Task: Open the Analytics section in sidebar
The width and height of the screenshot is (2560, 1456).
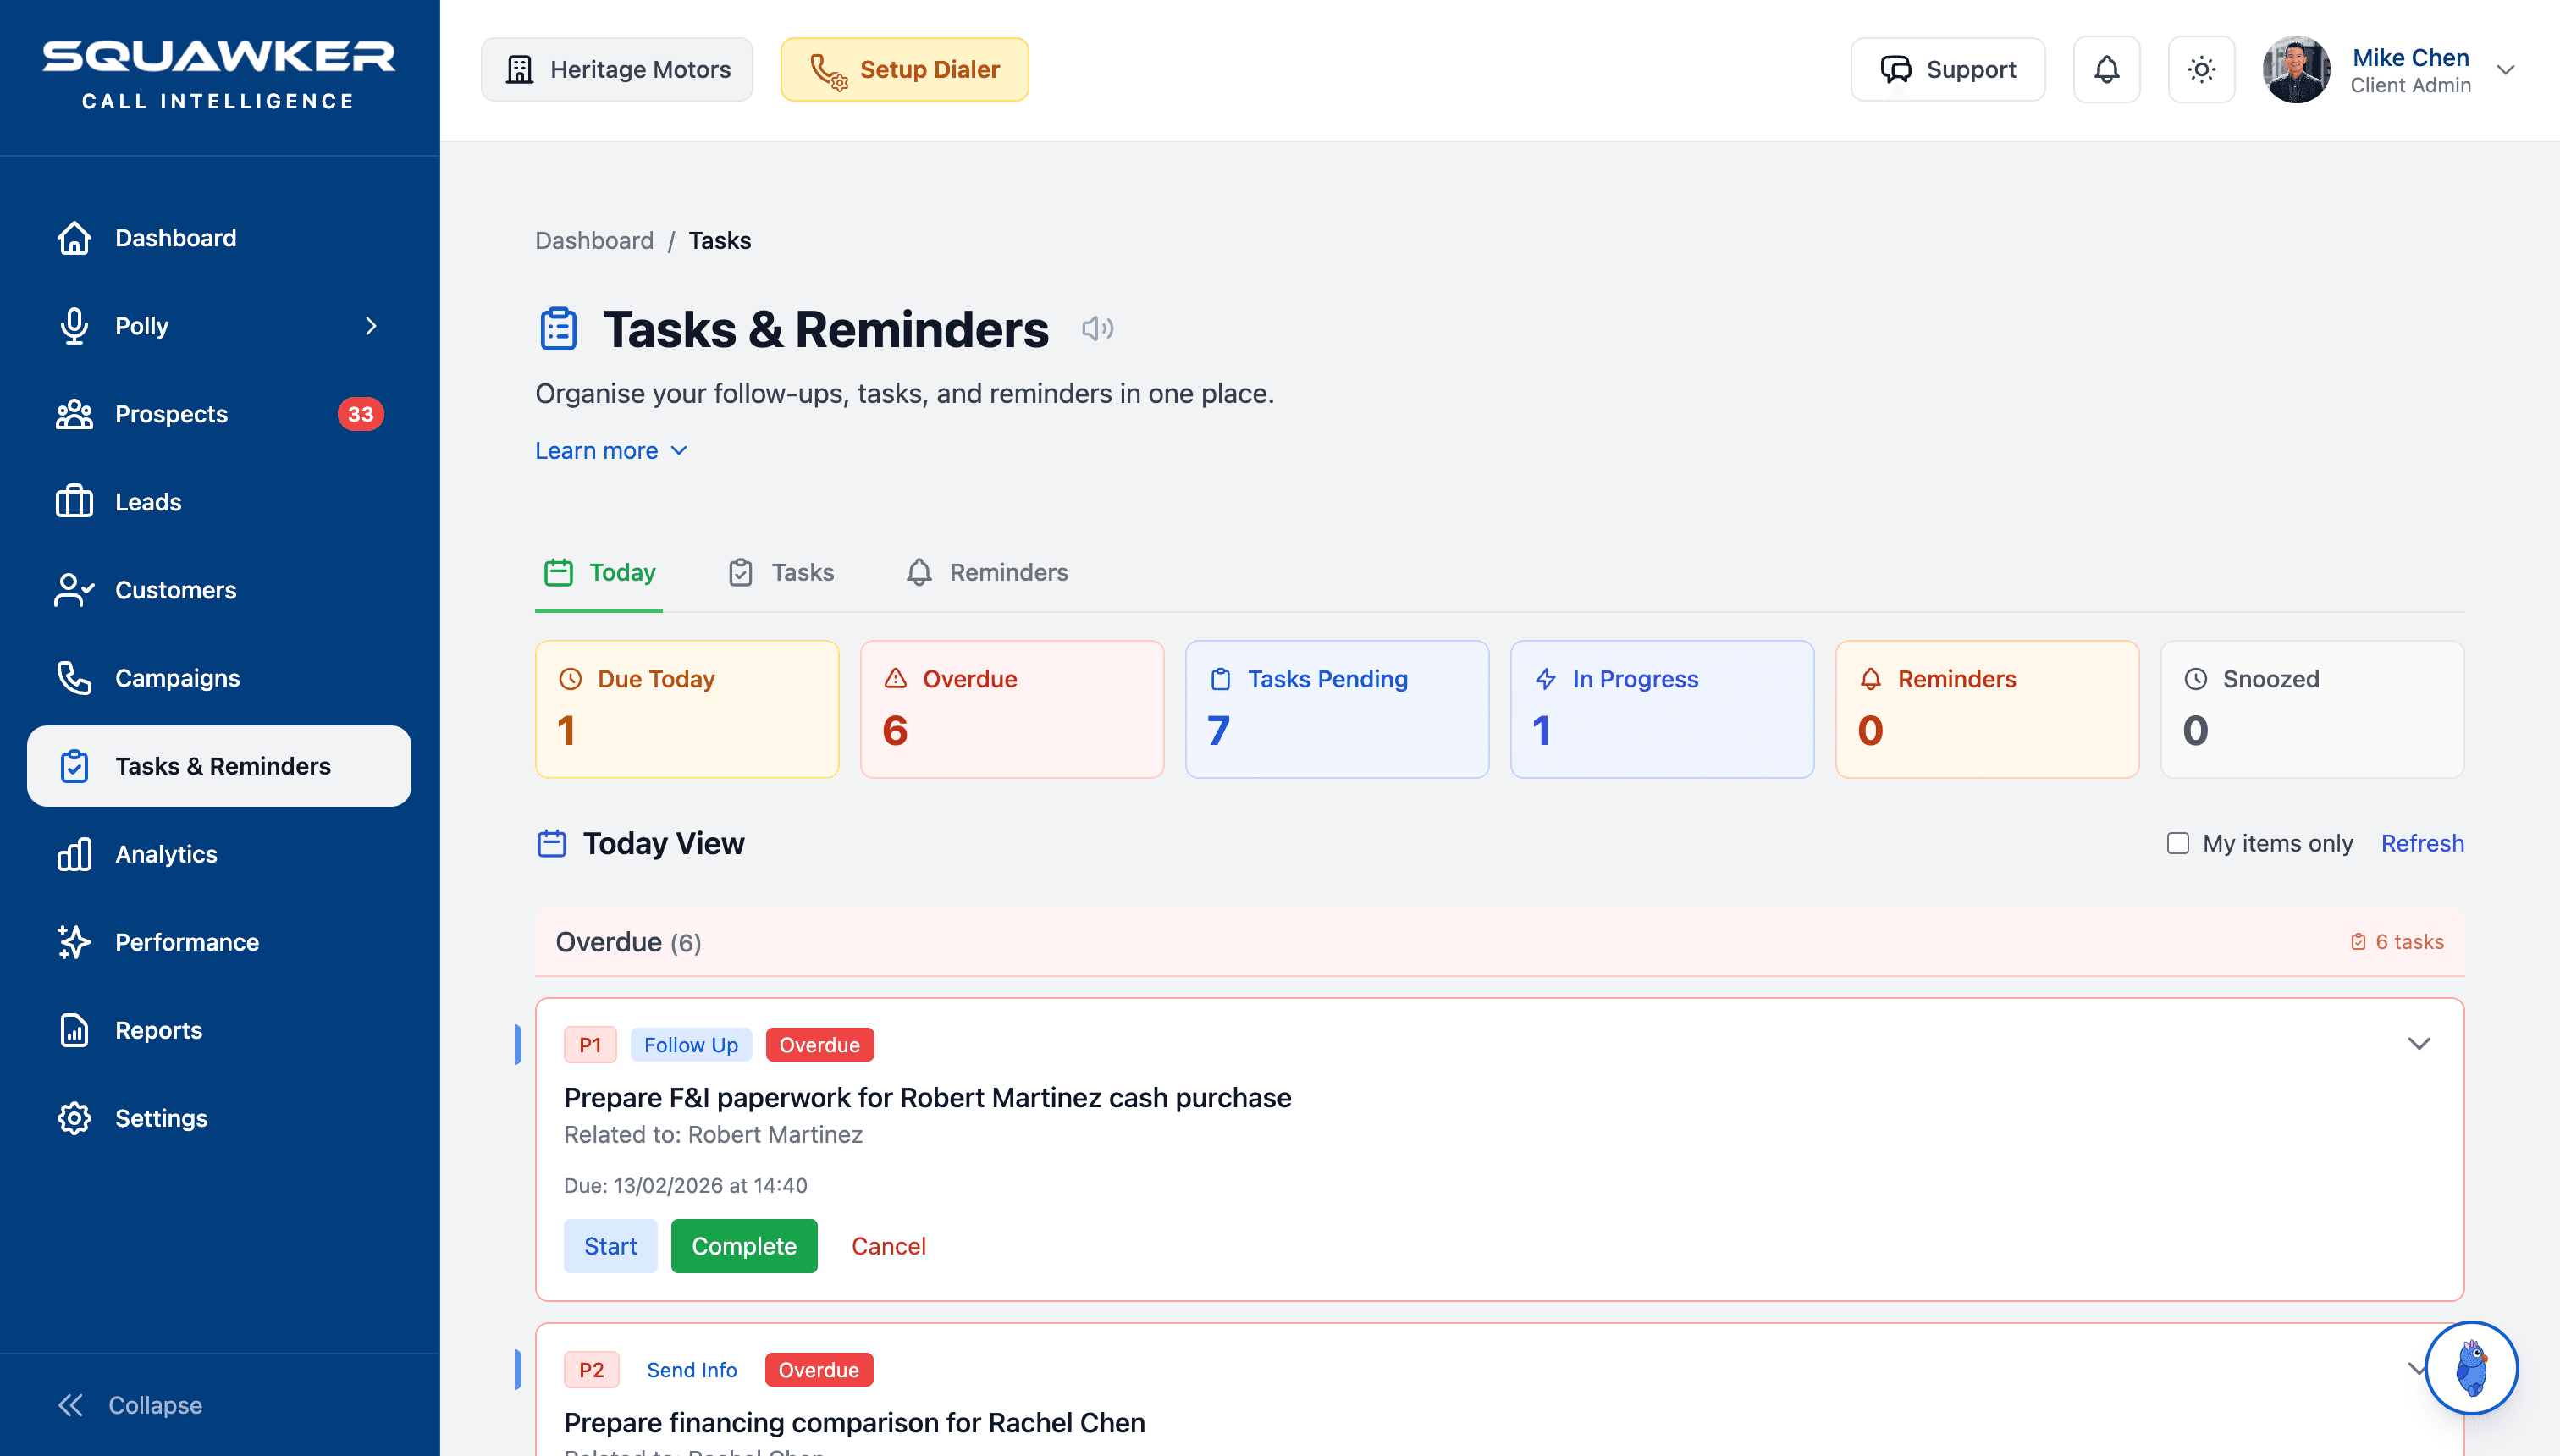Action: pos(166,854)
